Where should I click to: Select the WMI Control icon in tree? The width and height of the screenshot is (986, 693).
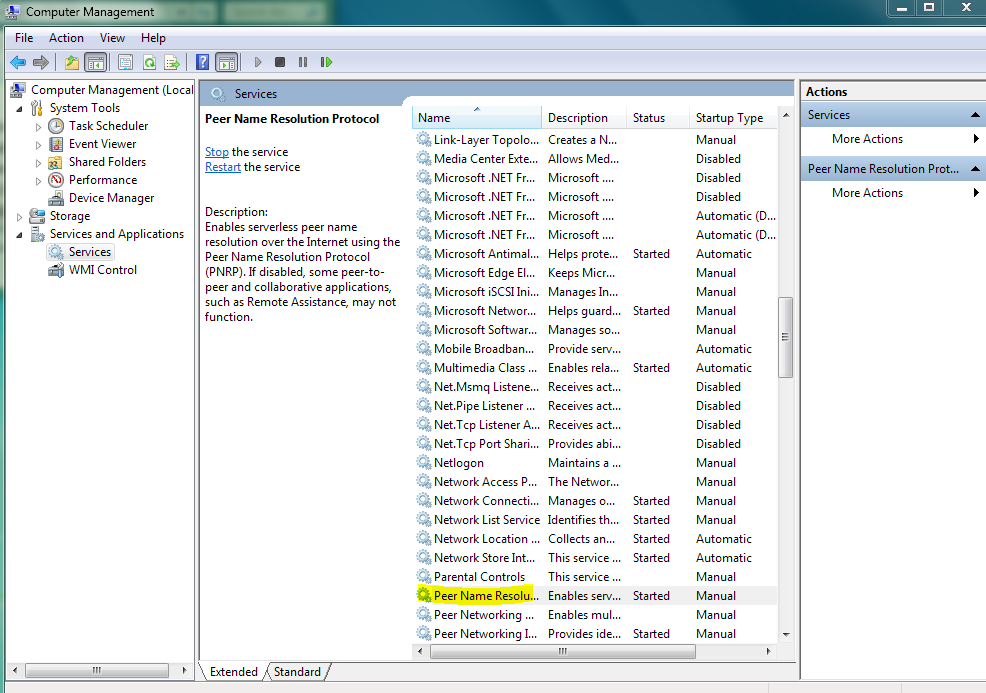tap(56, 270)
